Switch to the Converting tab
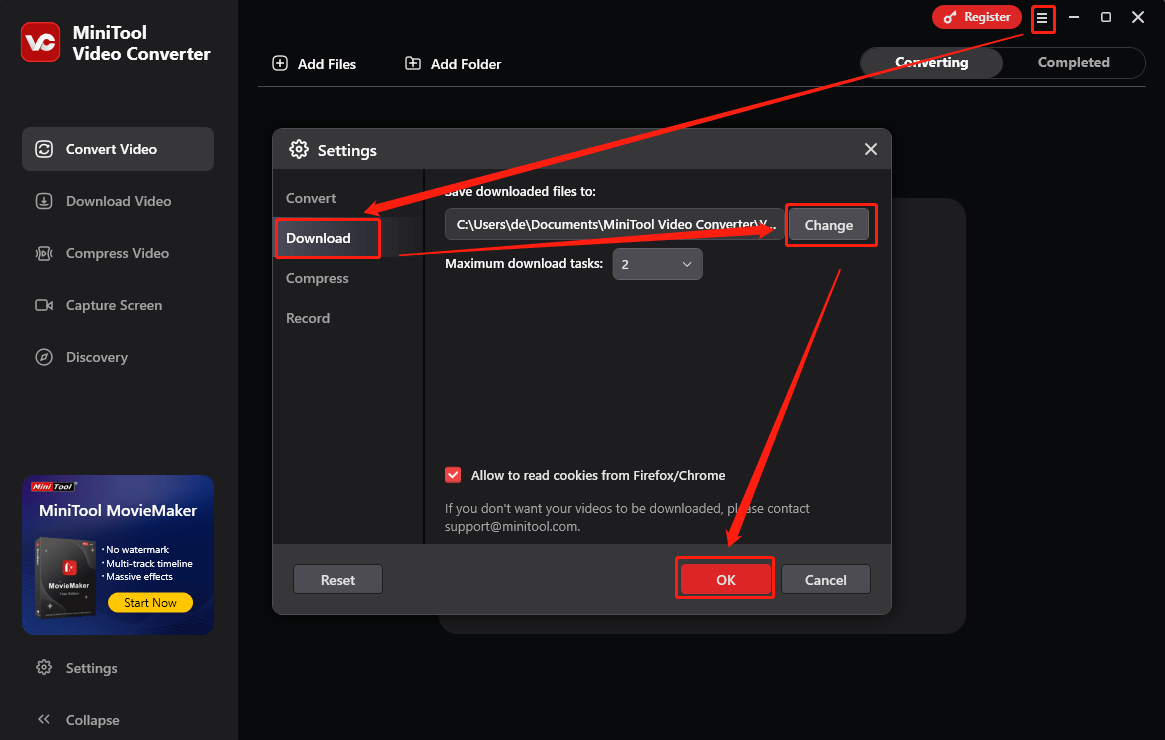Screen dimensions: 1165x740 click(x=932, y=62)
